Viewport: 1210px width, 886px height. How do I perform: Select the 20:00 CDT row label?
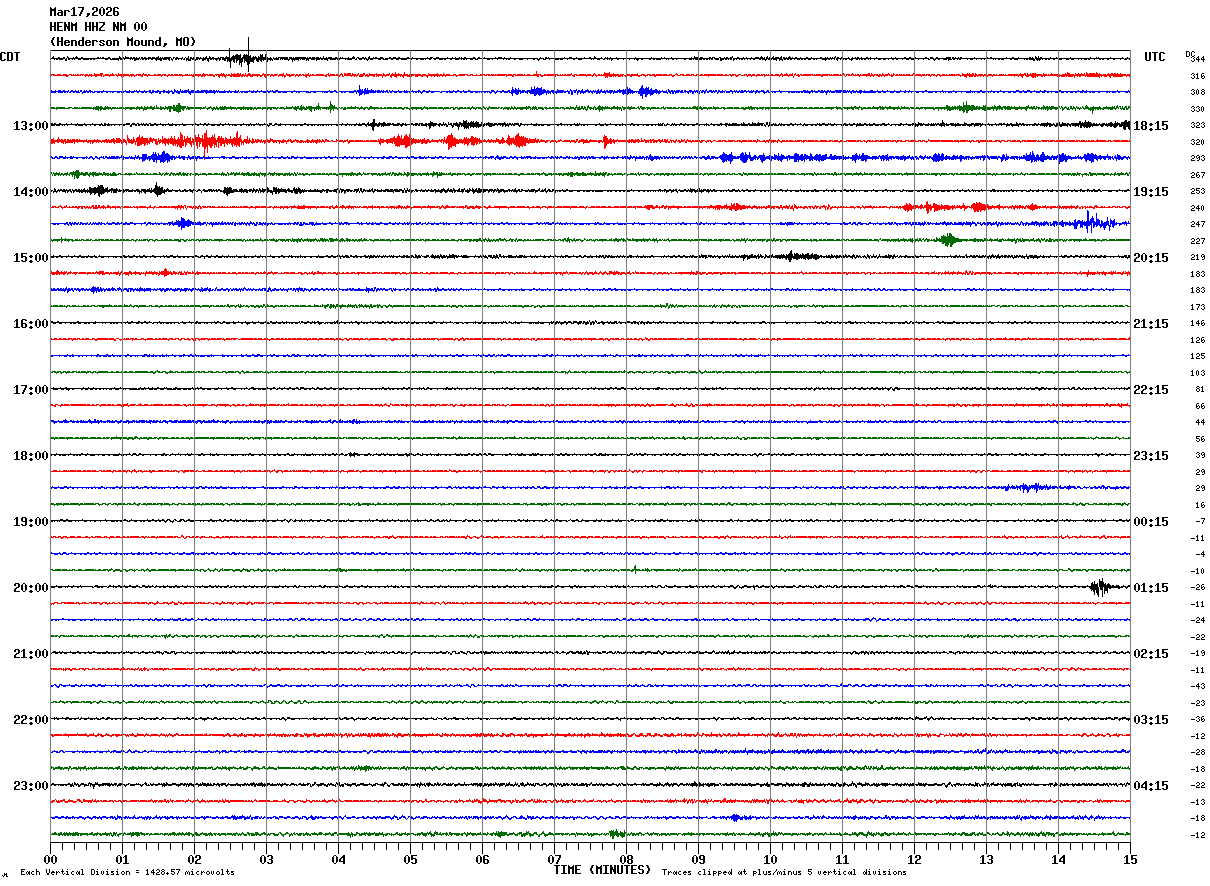[x=30, y=587]
